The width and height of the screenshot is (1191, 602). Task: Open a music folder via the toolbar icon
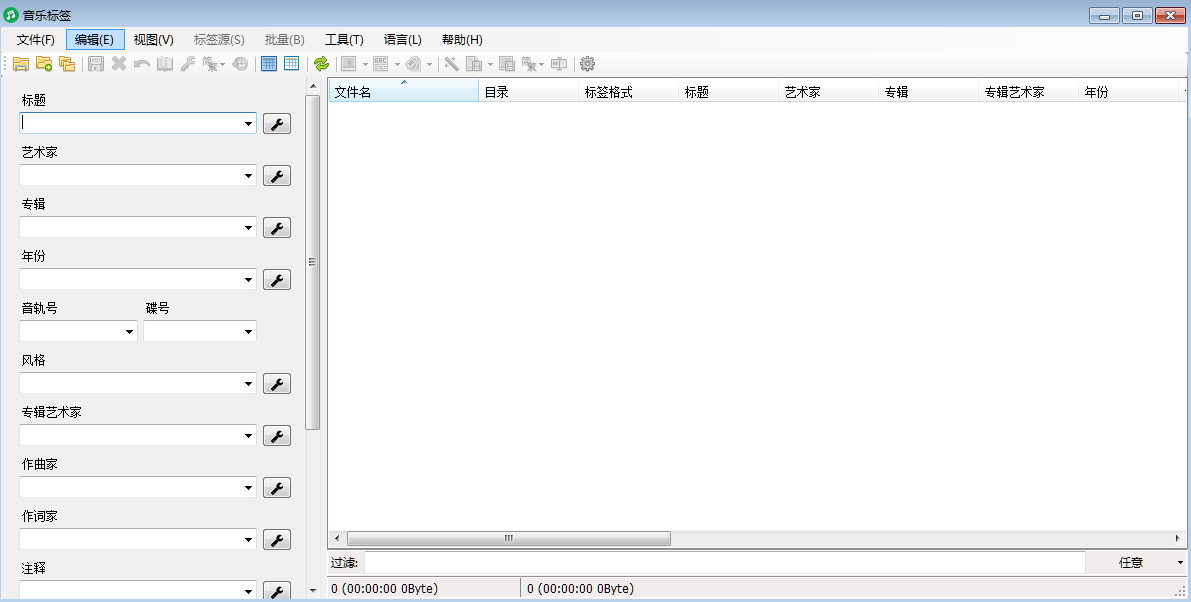pos(22,63)
